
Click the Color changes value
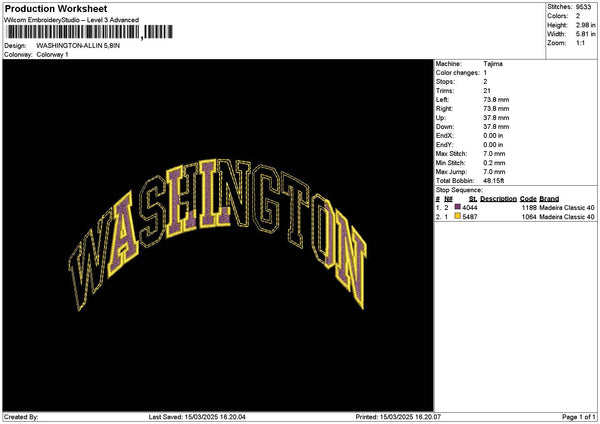485,73
